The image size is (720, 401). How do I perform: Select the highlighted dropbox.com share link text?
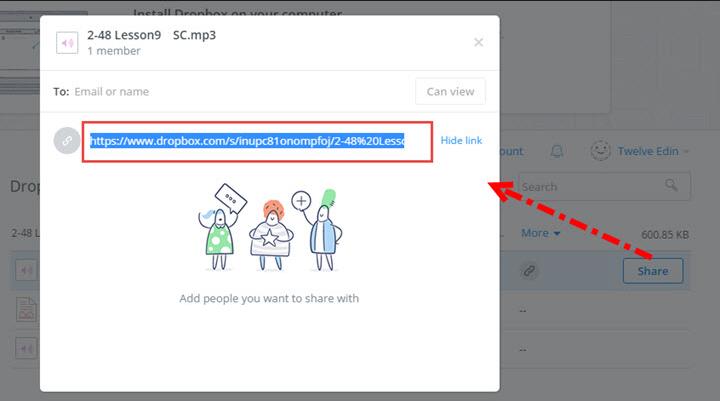(x=247, y=141)
